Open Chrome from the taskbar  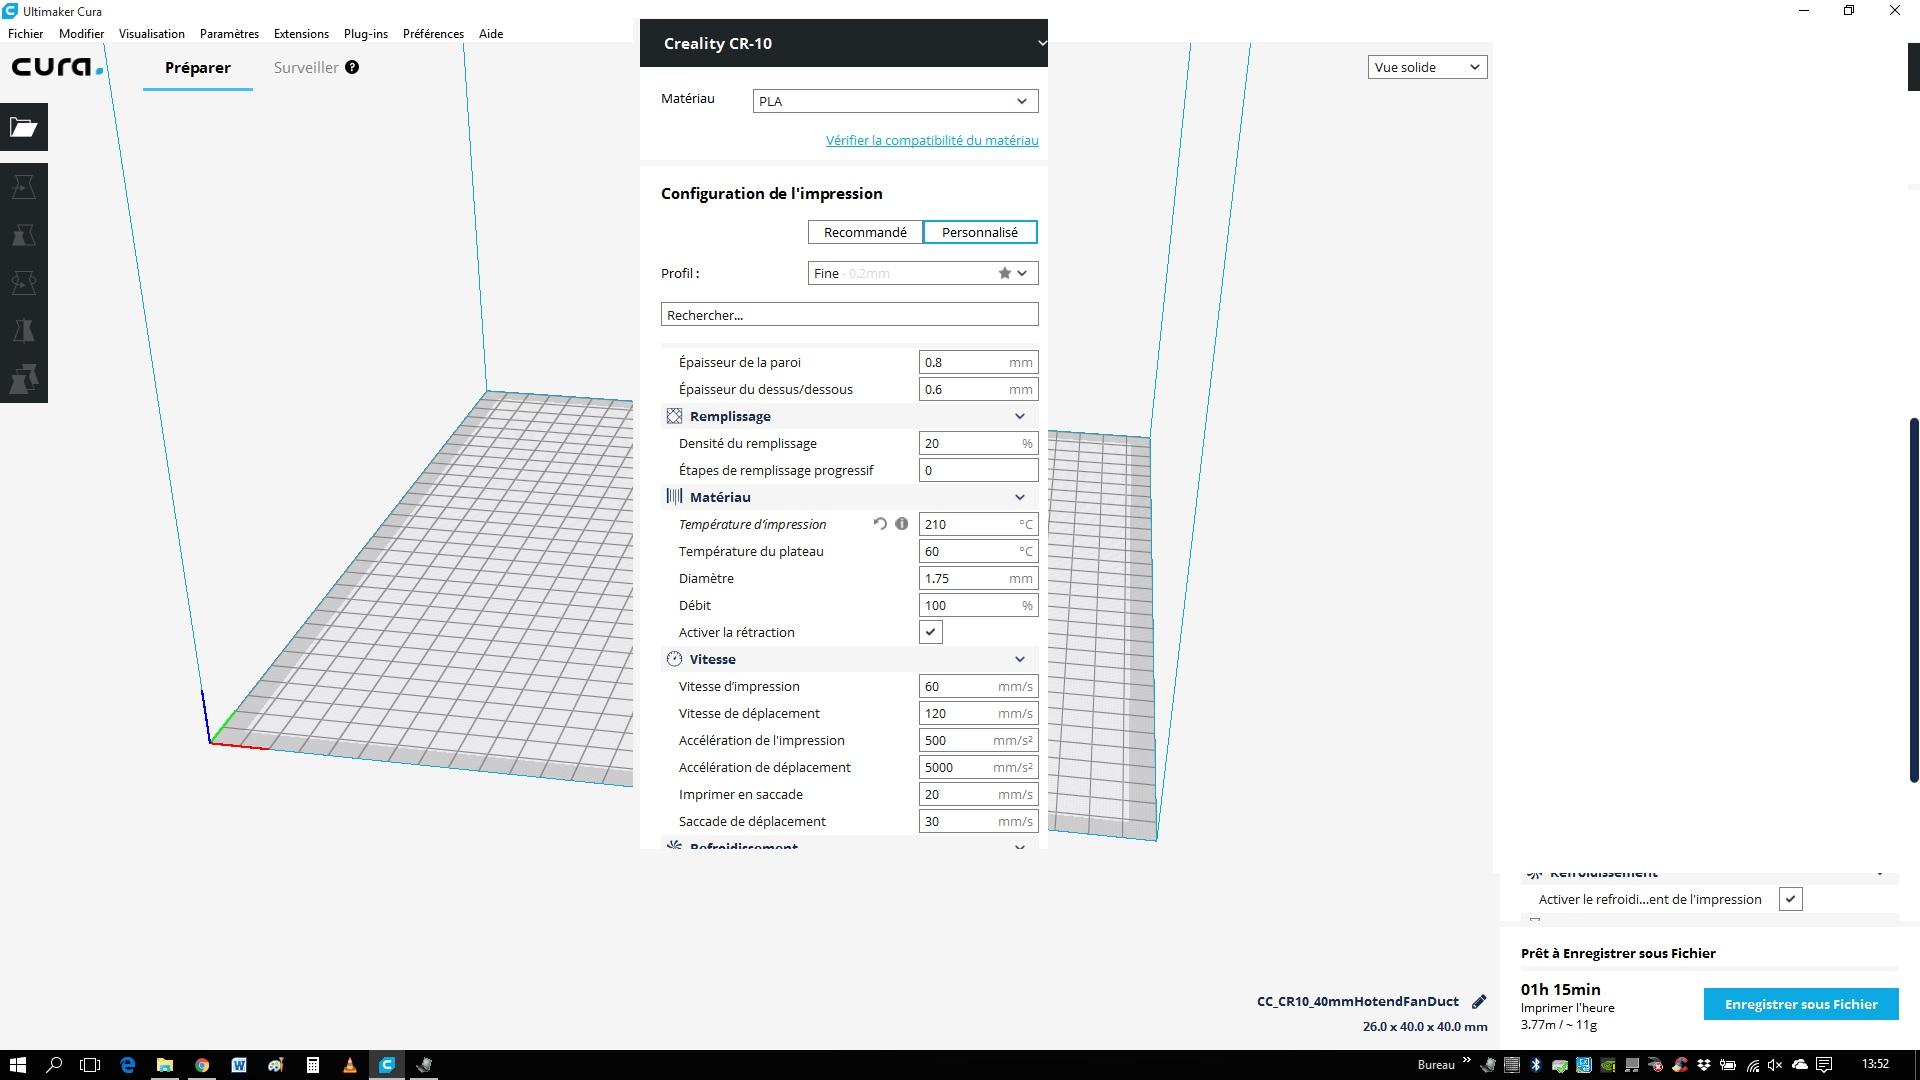[x=202, y=1065]
